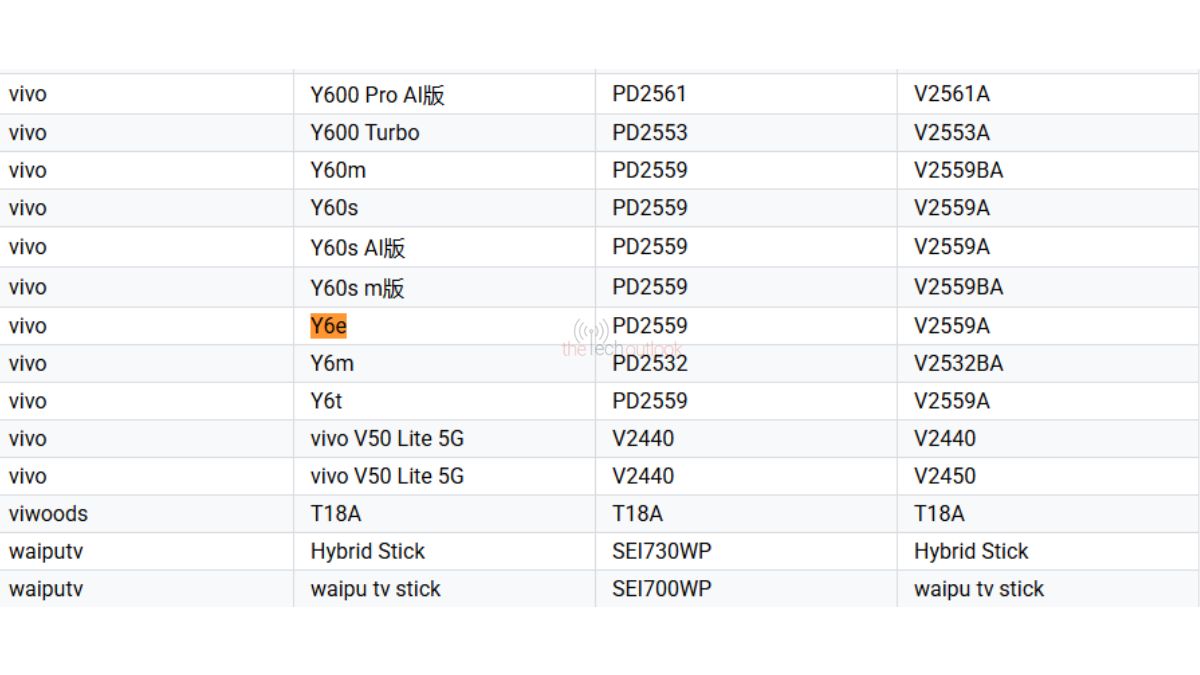
Task: Click the thetechoutlook watermark logo
Action: pos(623,339)
